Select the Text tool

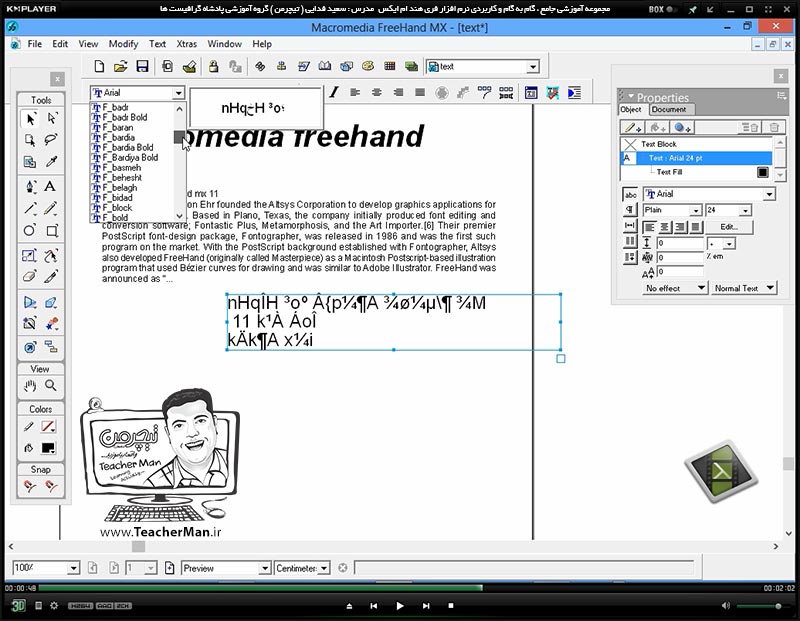[49, 186]
